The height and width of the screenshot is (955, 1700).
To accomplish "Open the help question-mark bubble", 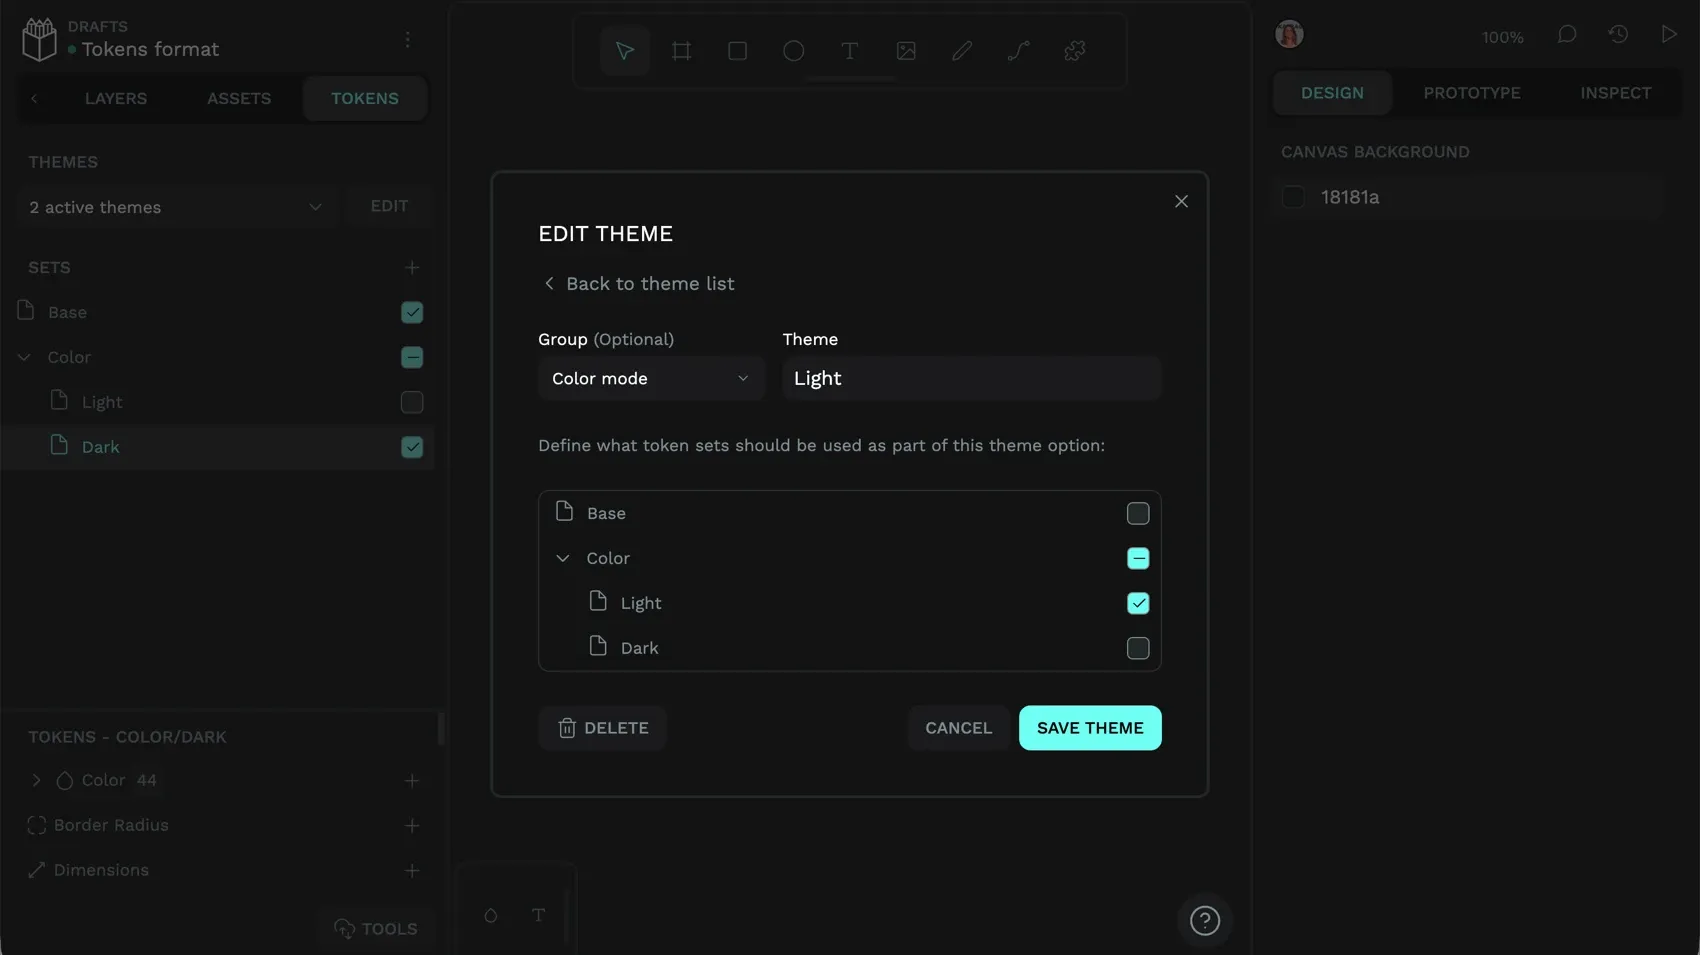I will pyautogui.click(x=1204, y=920).
